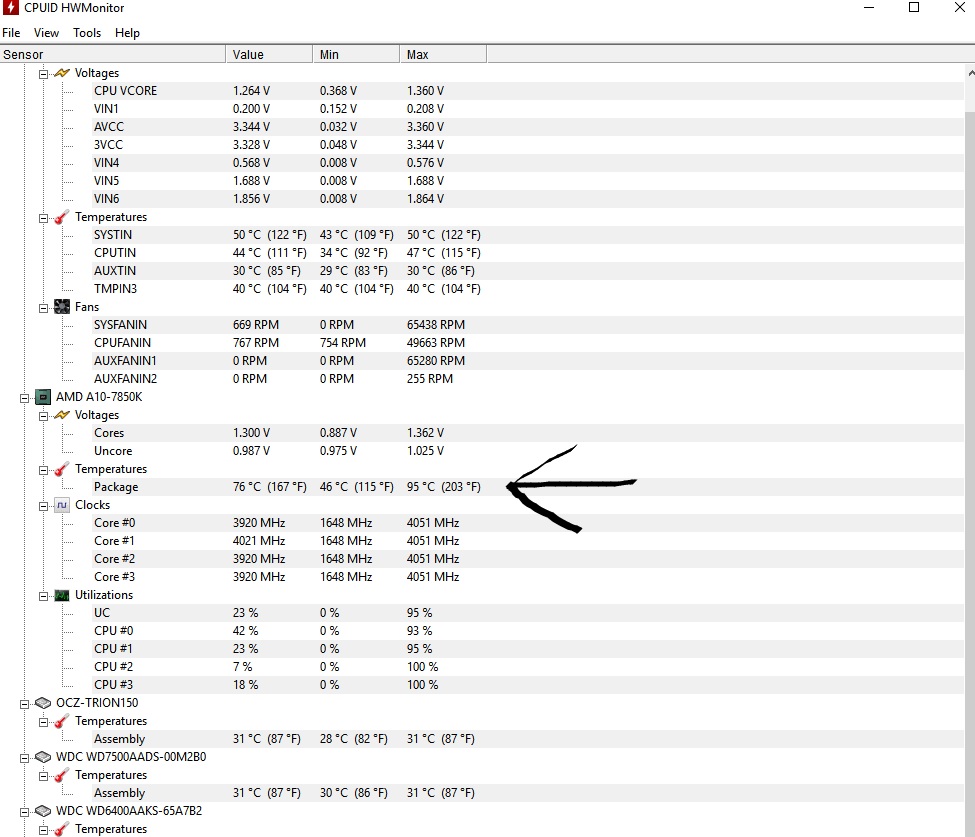Click the lightning icon beside the first Voltages node
The image size is (975, 837).
[x=62, y=73]
